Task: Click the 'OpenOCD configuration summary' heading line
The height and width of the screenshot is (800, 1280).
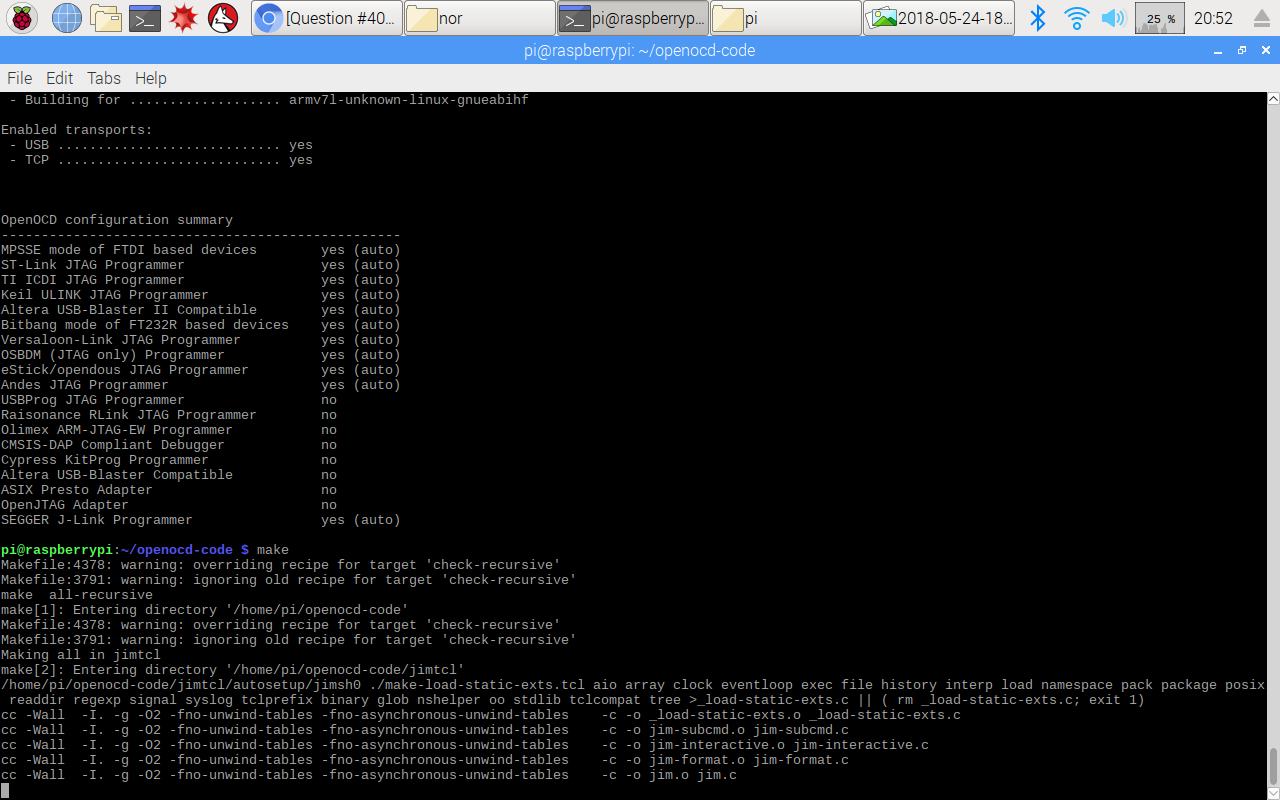Action: [x=117, y=220]
